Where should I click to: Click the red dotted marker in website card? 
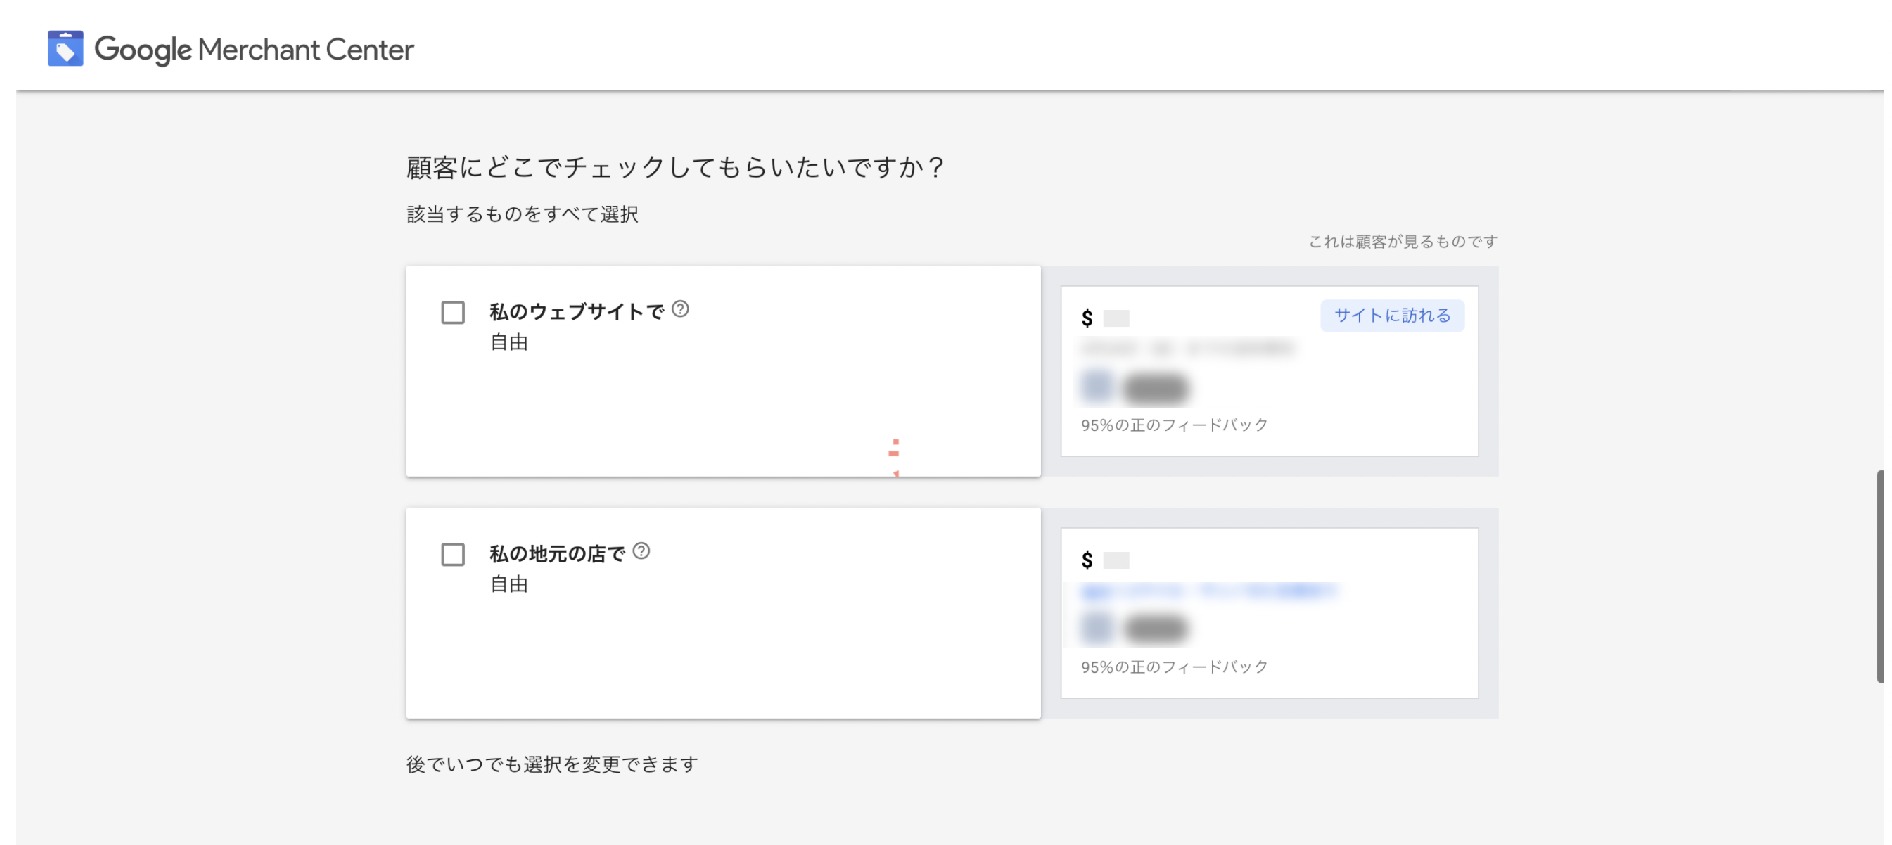[x=894, y=449]
